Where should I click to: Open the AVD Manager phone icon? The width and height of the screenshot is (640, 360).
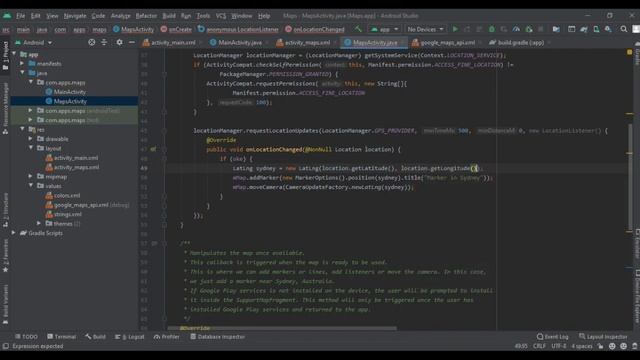[596, 29]
